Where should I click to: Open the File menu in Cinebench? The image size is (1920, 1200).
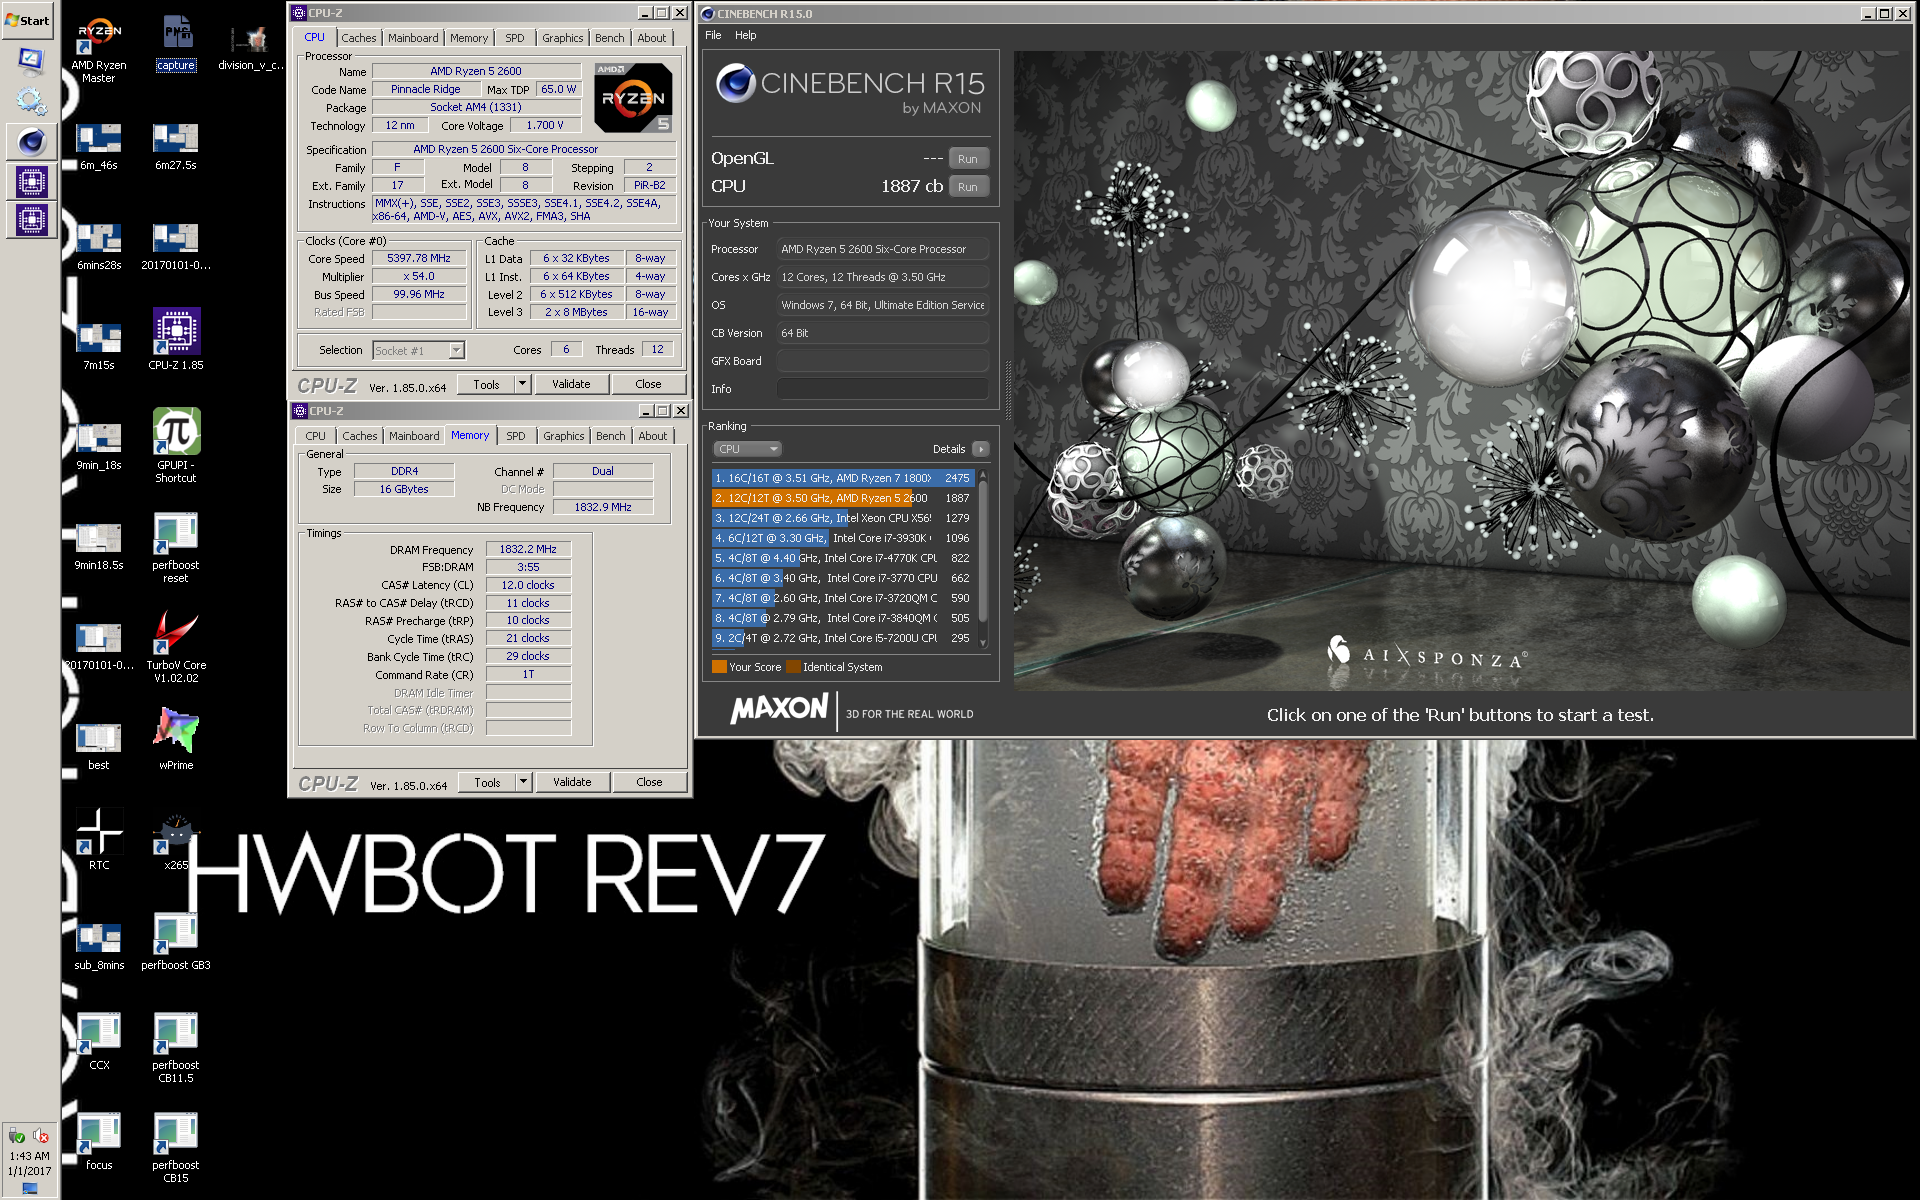[x=713, y=35]
